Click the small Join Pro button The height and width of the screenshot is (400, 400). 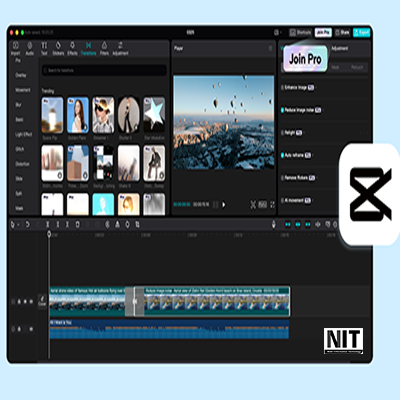(x=323, y=32)
